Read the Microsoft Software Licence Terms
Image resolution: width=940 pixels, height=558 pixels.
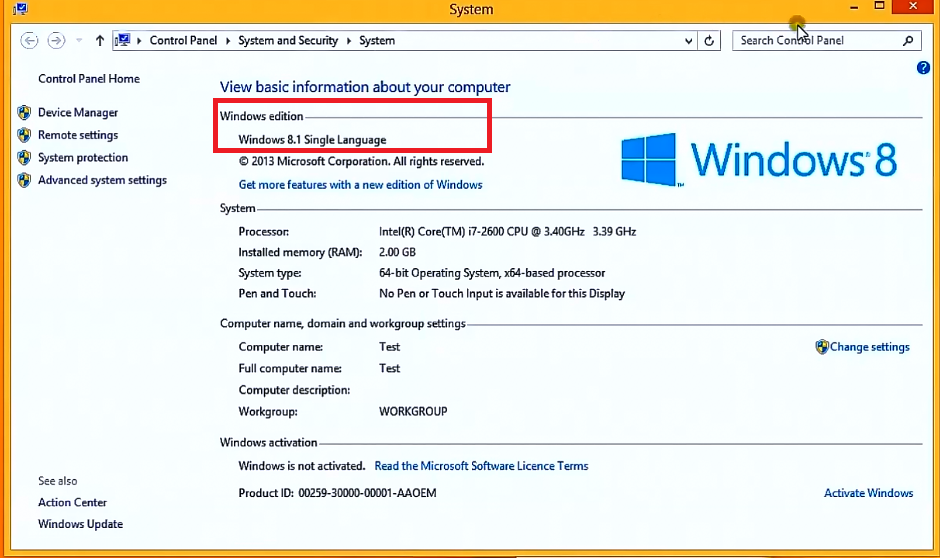pos(481,466)
